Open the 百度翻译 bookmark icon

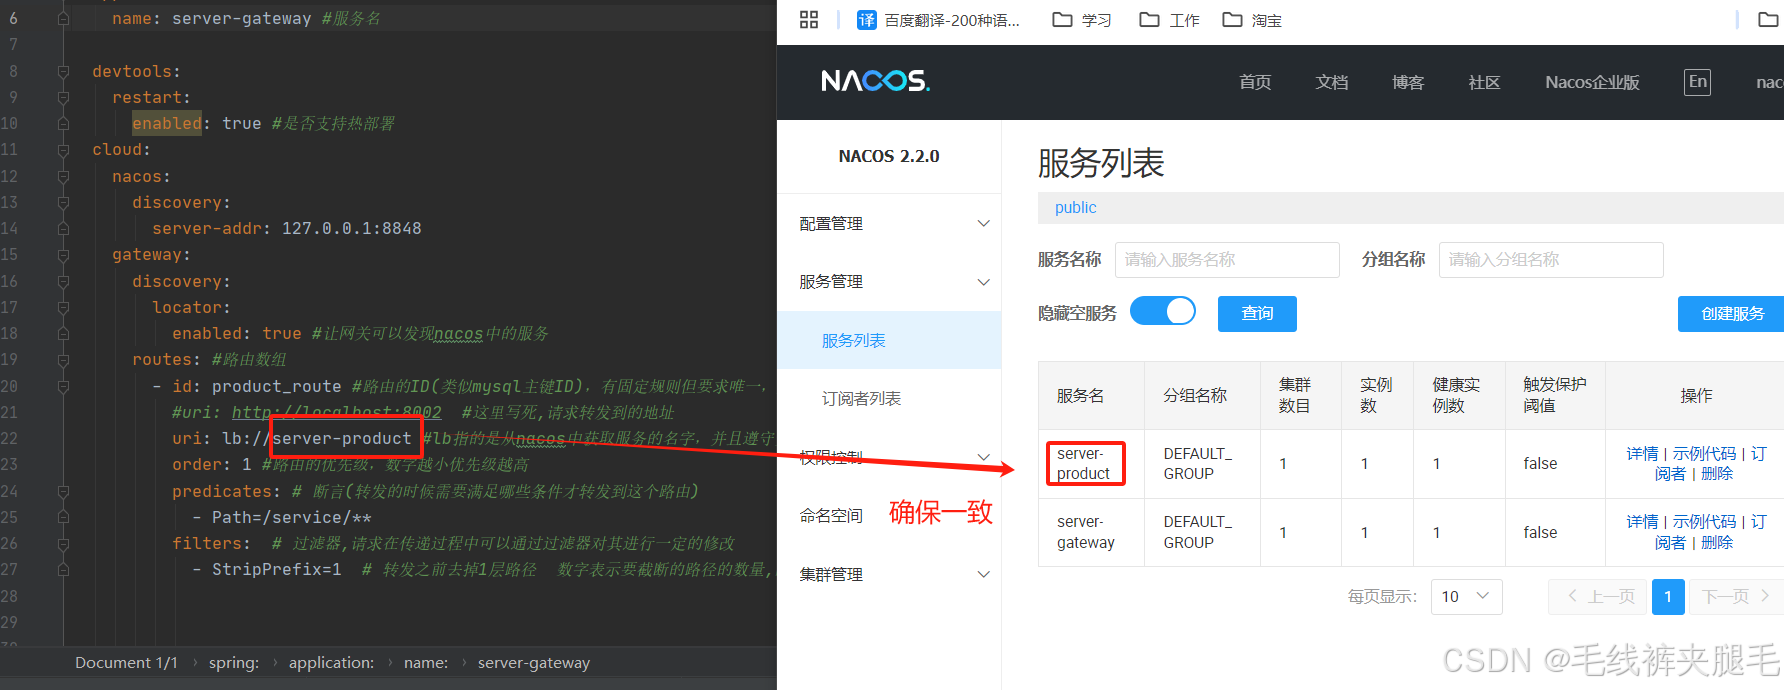click(x=866, y=20)
